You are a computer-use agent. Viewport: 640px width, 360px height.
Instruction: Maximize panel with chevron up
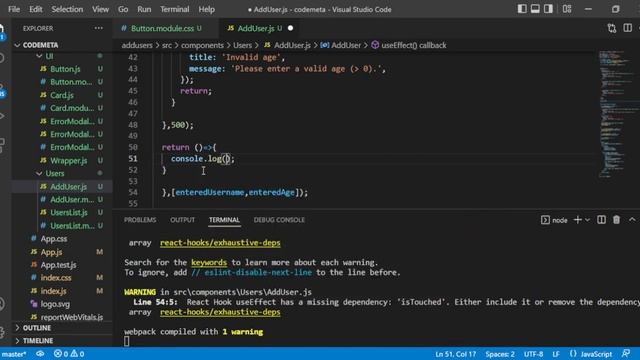(x=632, y=220)
